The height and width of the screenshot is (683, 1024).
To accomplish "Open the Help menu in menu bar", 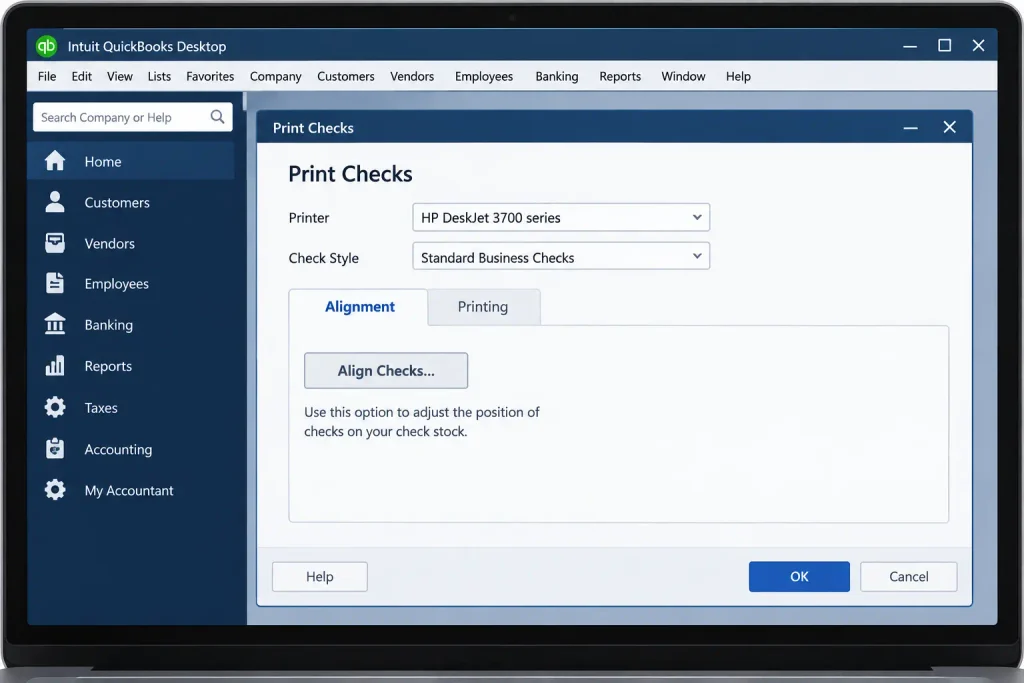I will (x=738, y=76).
